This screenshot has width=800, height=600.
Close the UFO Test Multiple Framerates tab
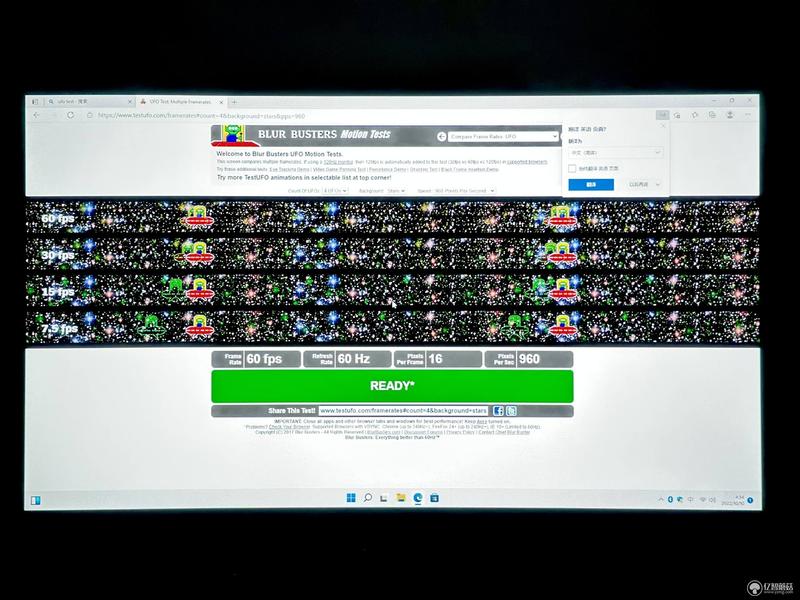[220, 102]
